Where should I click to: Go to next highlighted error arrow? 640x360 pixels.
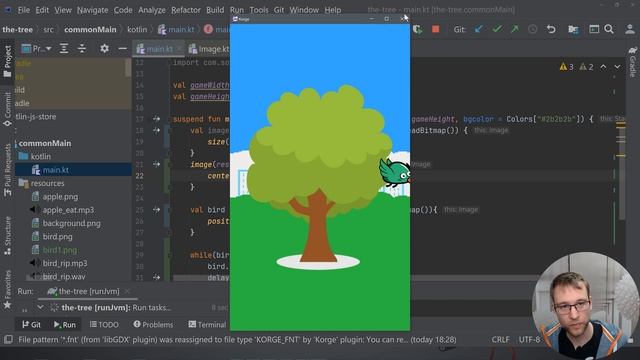pos(617,67)
